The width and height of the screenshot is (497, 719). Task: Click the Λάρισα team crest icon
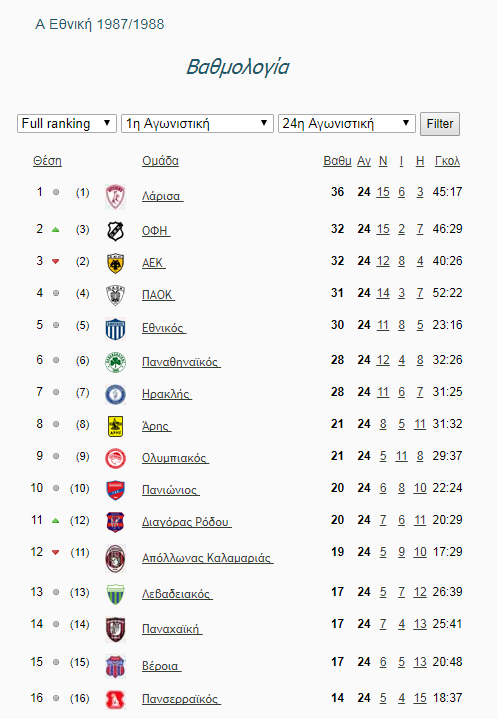point(115,196)
